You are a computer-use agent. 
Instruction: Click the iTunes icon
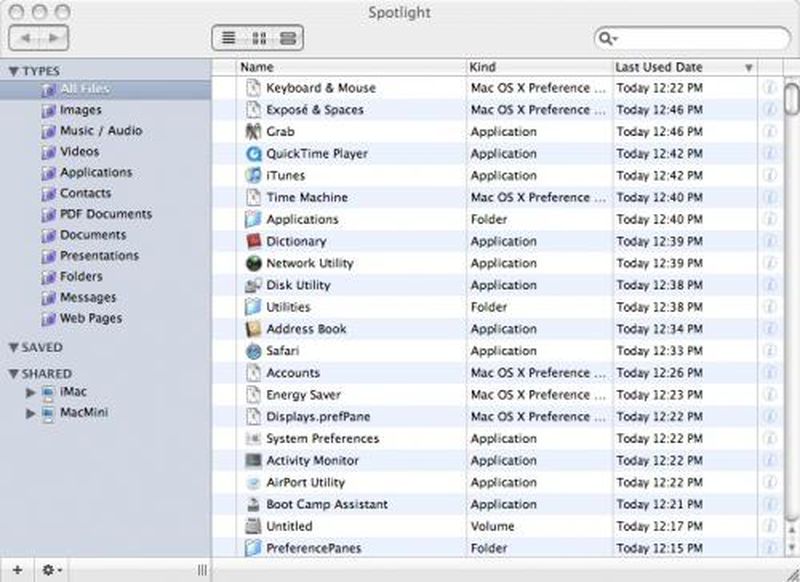[253, 175]
